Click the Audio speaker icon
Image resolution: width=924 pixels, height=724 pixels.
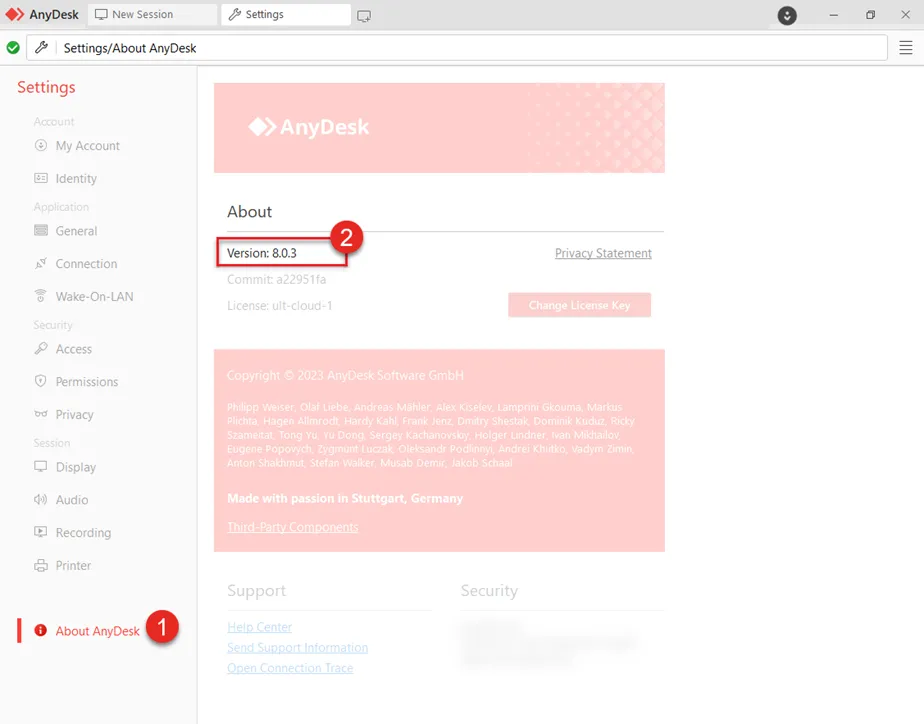41,500
